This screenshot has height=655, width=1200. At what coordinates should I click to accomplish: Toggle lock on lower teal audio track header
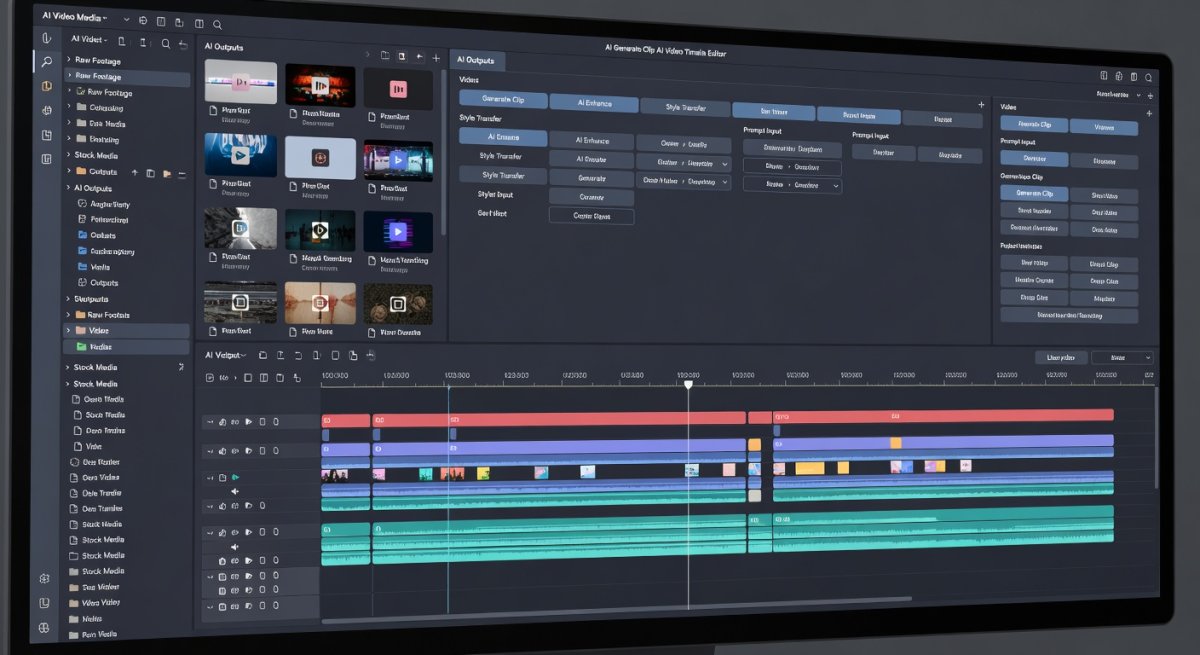pyautogui.click(x=222, y=533)
